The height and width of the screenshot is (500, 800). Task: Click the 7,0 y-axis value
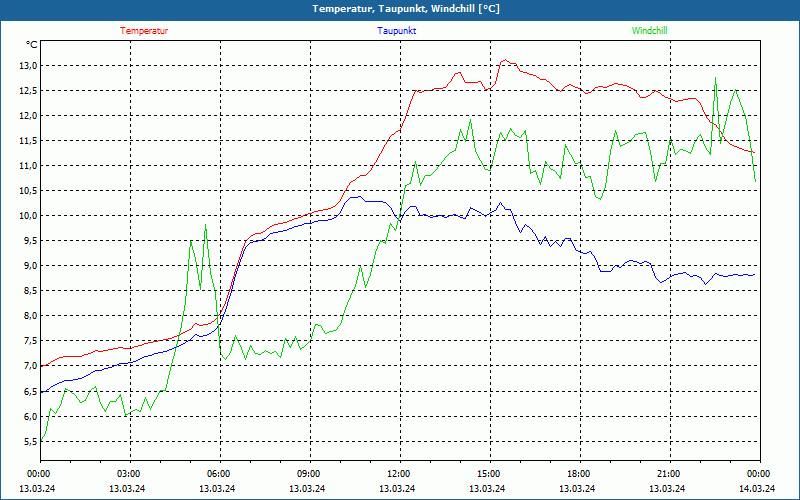pyautogui.click(x=31, y=366)
